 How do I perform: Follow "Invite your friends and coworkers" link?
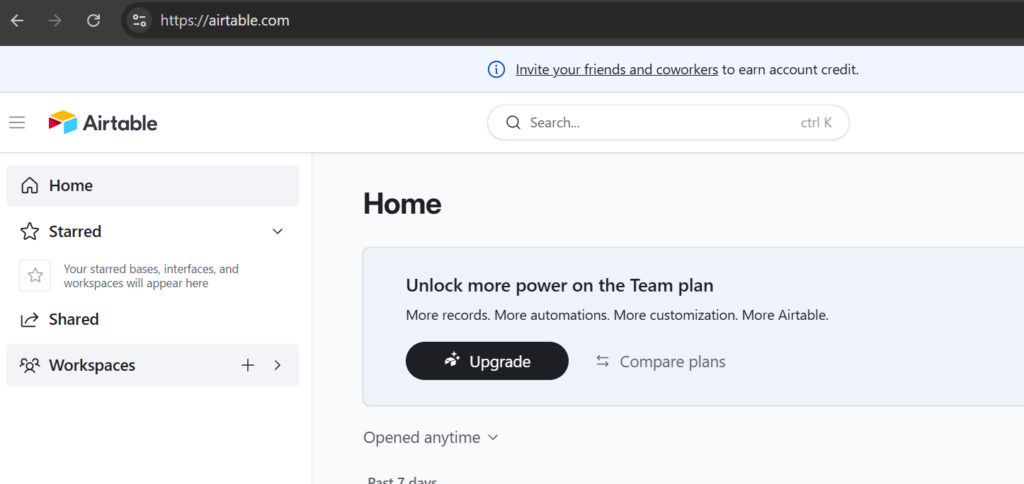click(616, 70)
